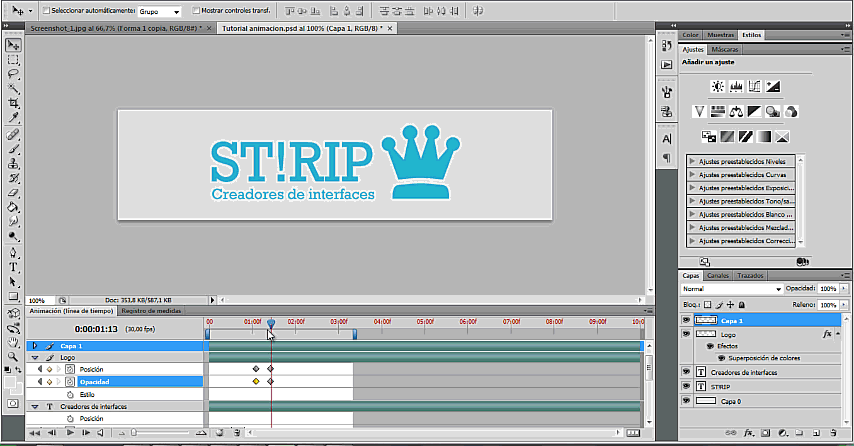
Task: Select the Brush tool
Action: [13, 149]
